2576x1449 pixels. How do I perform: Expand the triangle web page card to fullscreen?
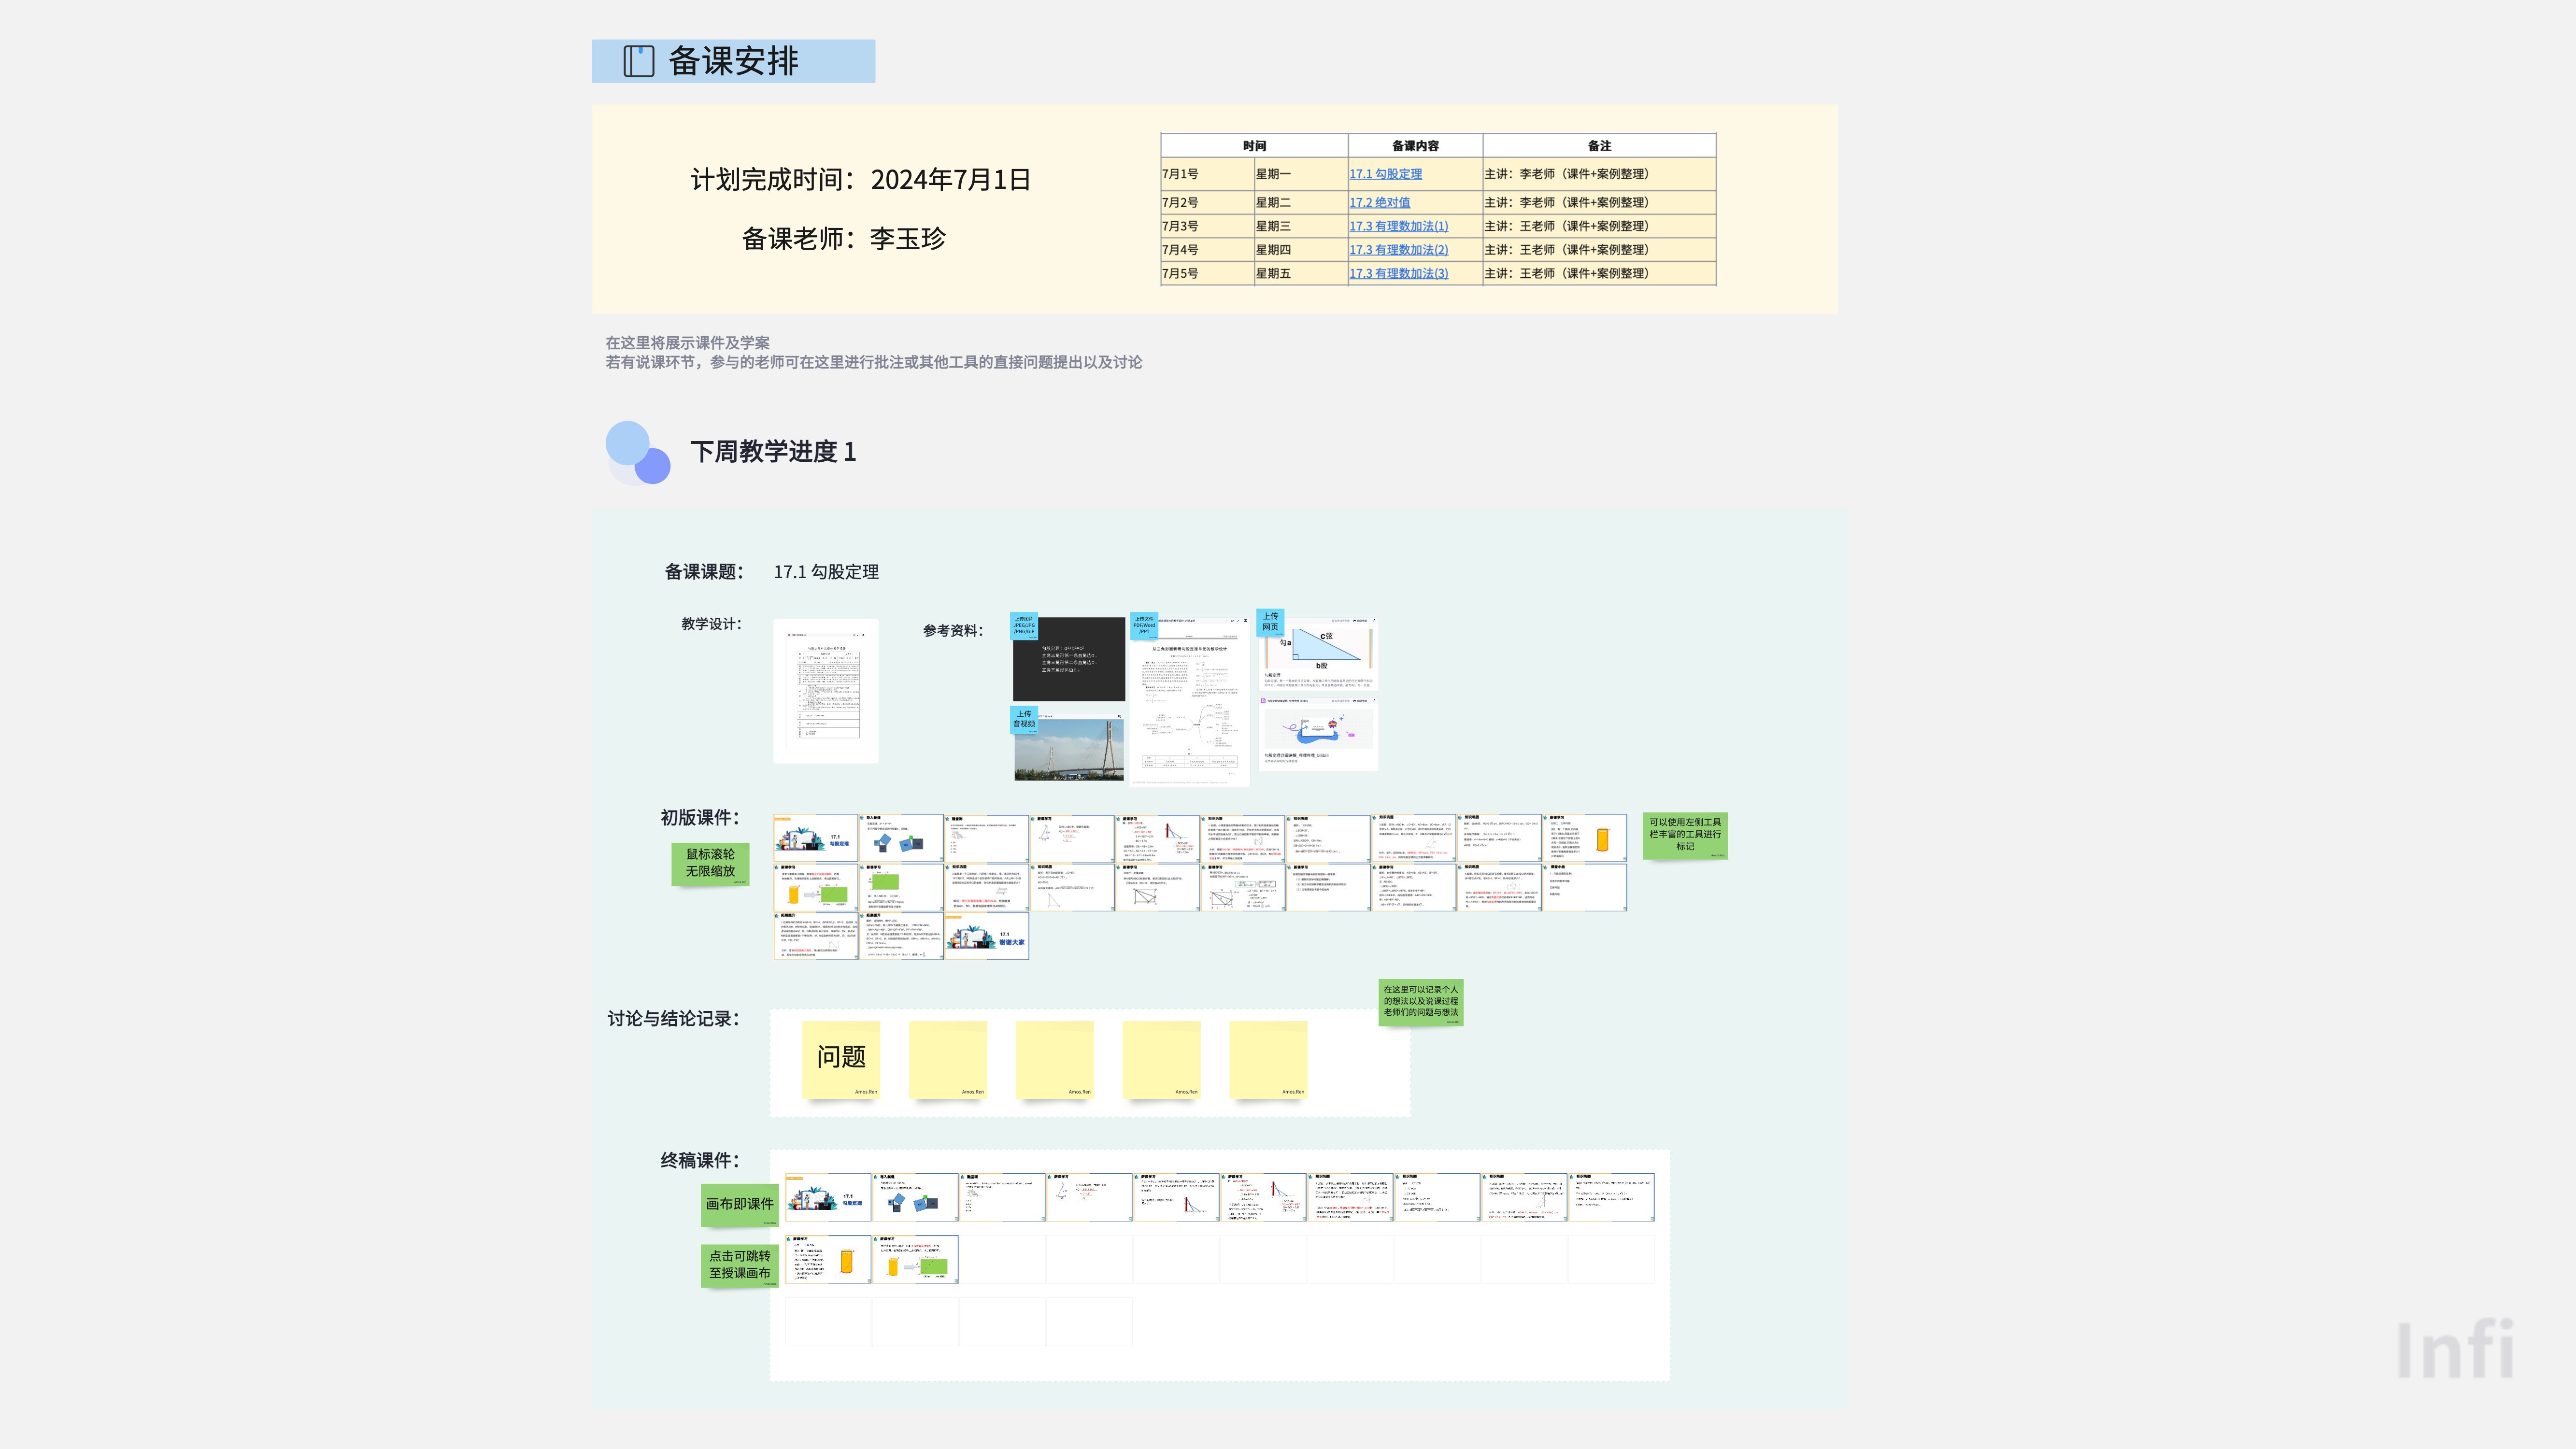[x=1374, y=620]
